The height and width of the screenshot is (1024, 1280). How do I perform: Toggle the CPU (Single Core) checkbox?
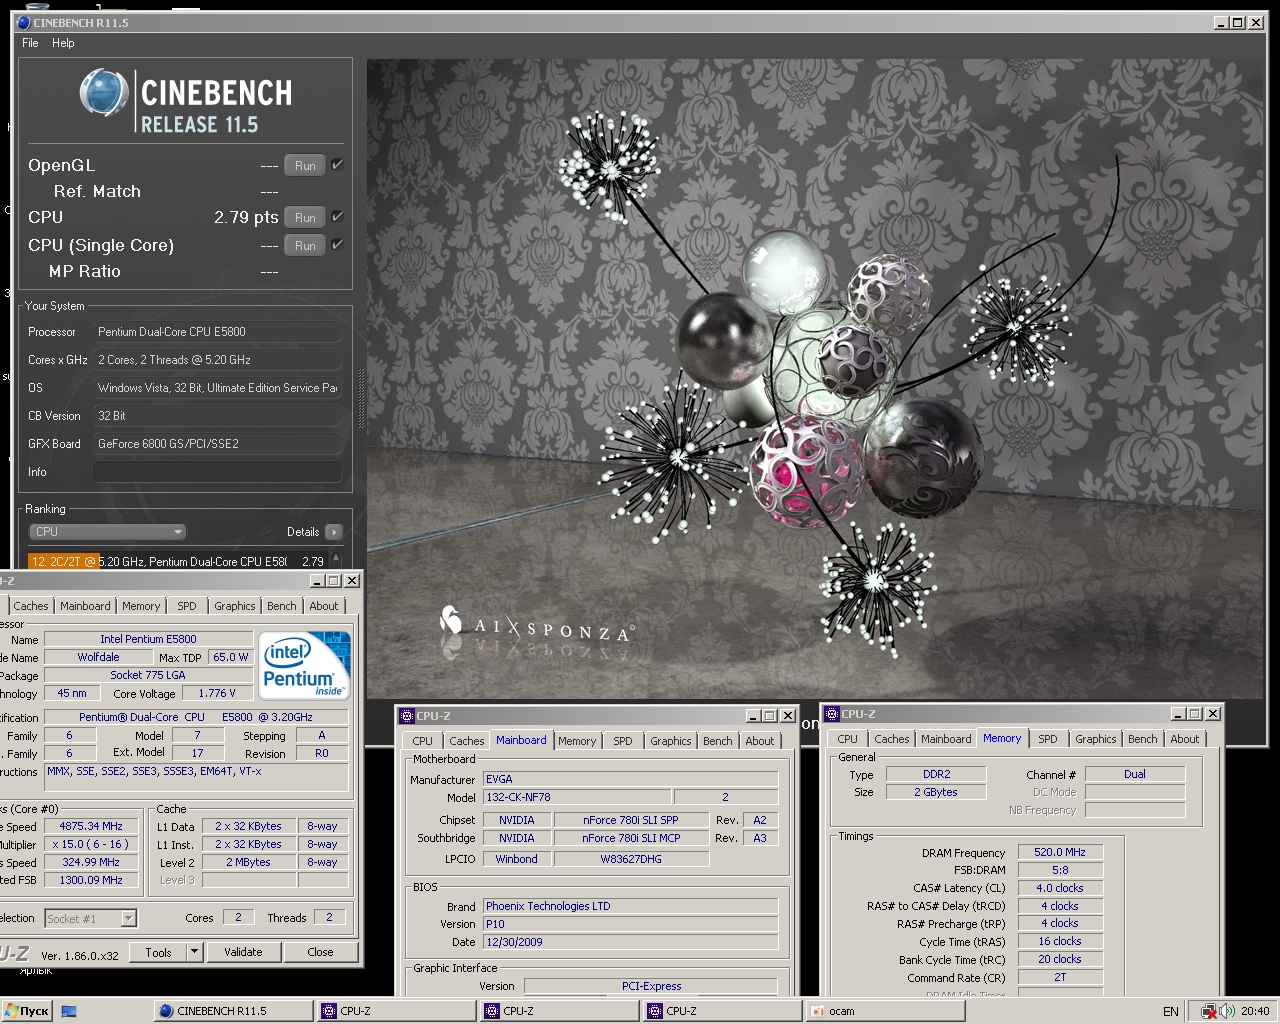337,244
